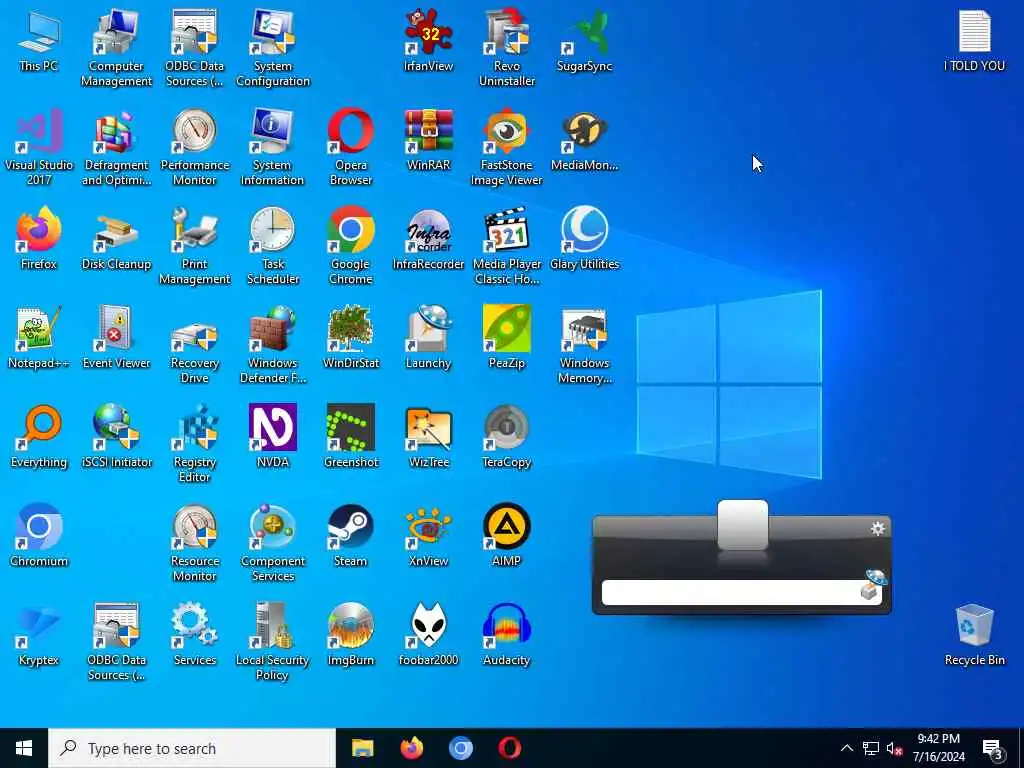Select the Firefox desktop shortcut
The width and height of the screenshot is (1024, 768).
tap(39, 238)
